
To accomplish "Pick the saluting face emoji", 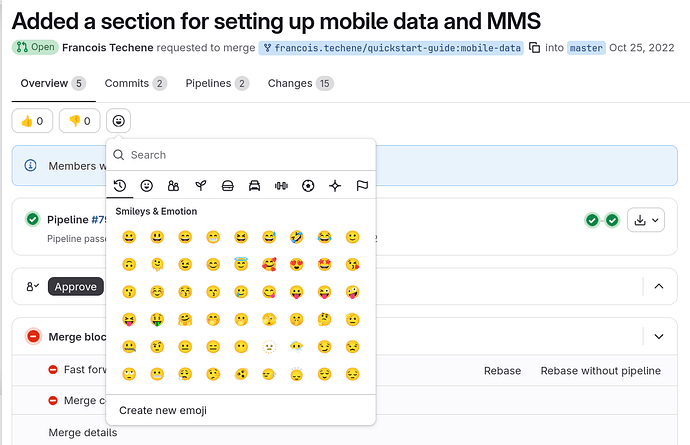I will coord(352,319).
